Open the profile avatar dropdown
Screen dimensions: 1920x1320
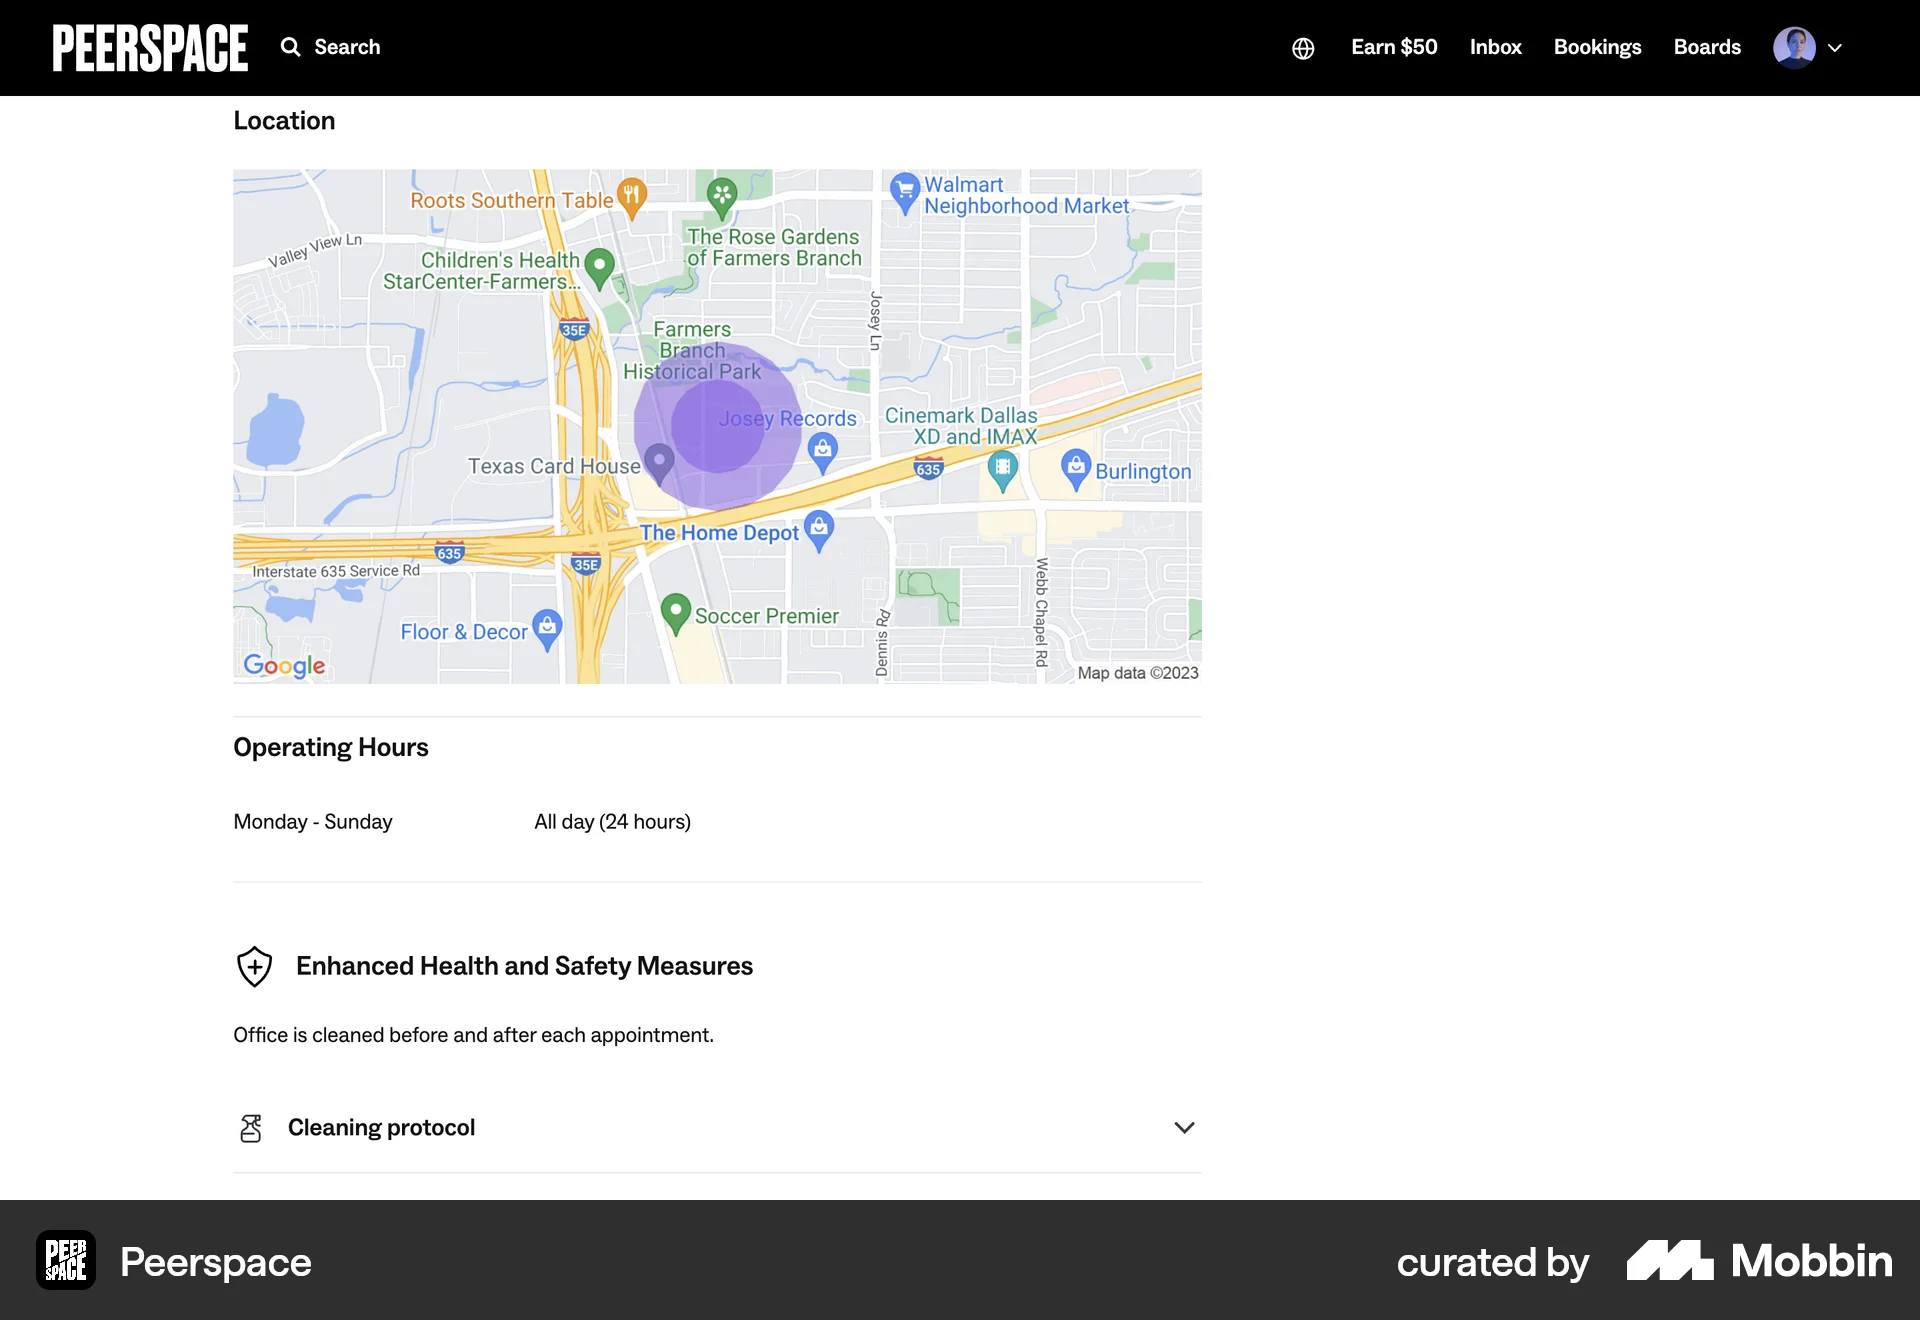pyautogui.click(x=1796, y=47)
